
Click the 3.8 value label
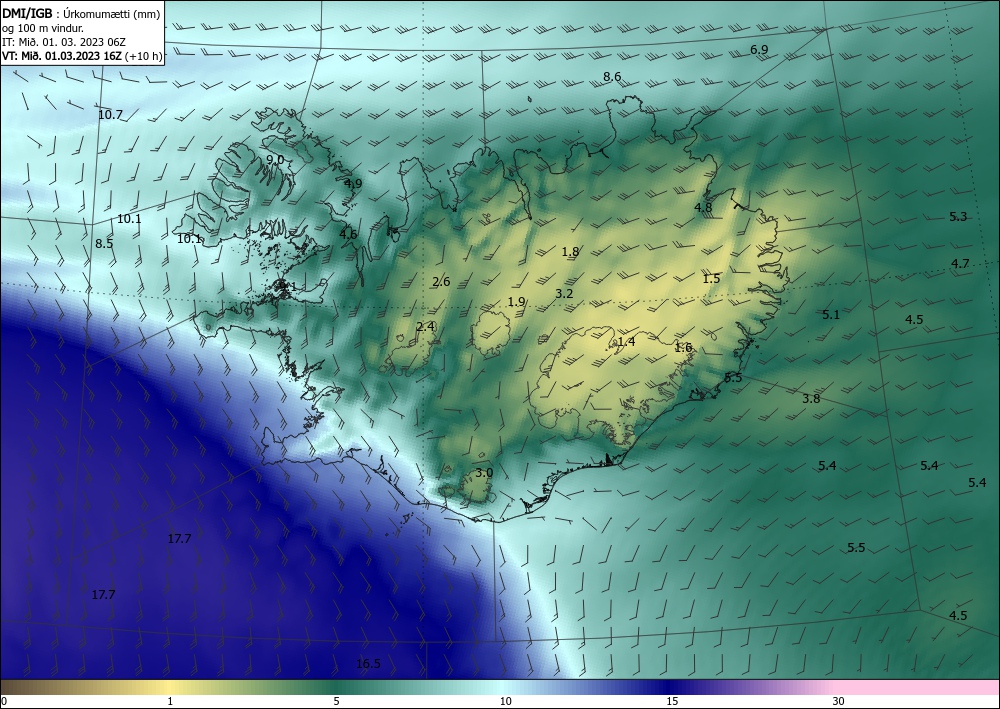tap(811, 399)
